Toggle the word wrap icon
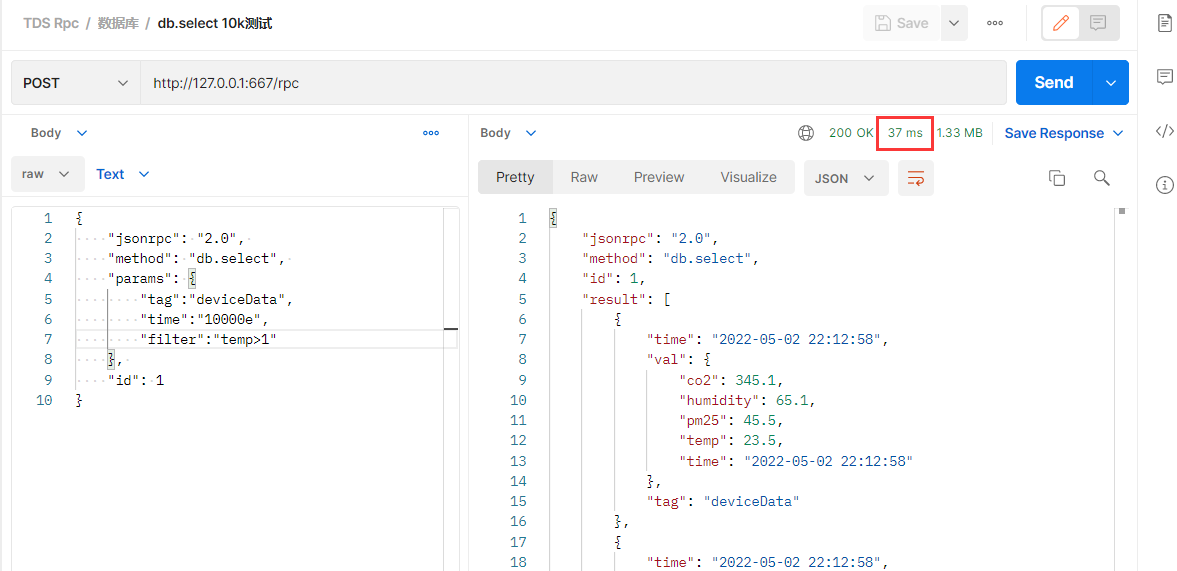 916,179
